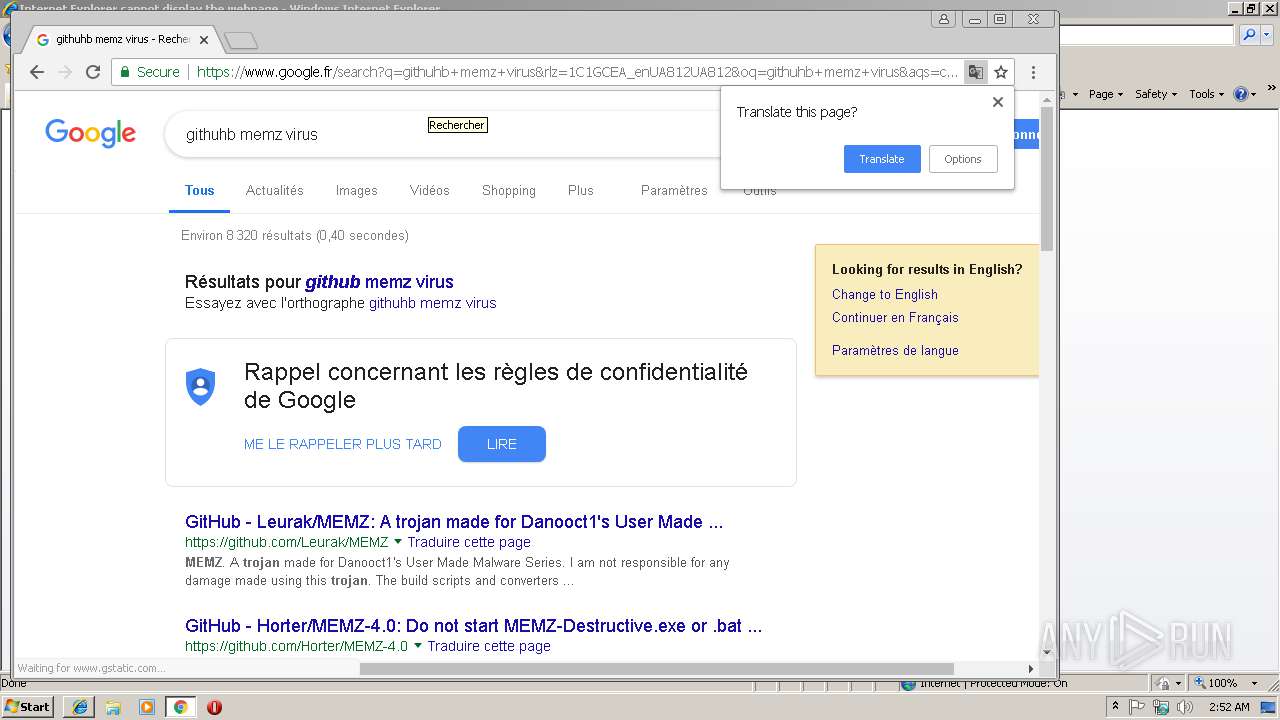
Task: Click the red security icon on taskbar
Action: [214, 707]
